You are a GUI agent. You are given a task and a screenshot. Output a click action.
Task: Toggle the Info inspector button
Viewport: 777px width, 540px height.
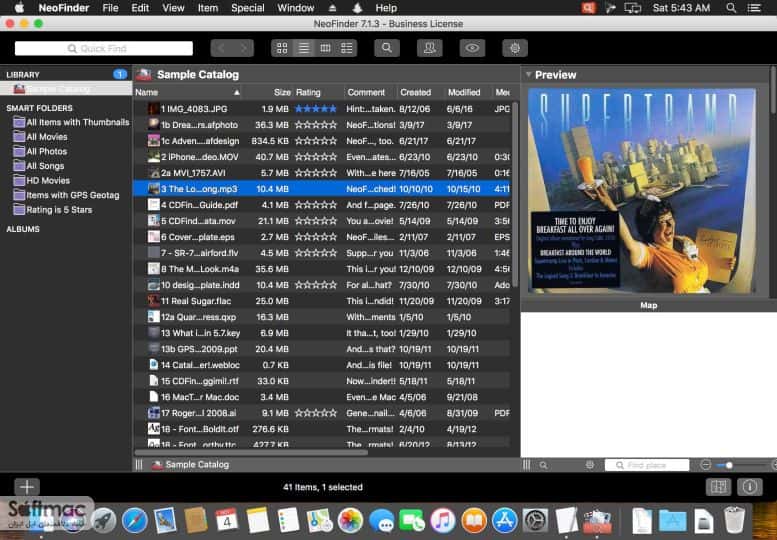pos(750,487)
